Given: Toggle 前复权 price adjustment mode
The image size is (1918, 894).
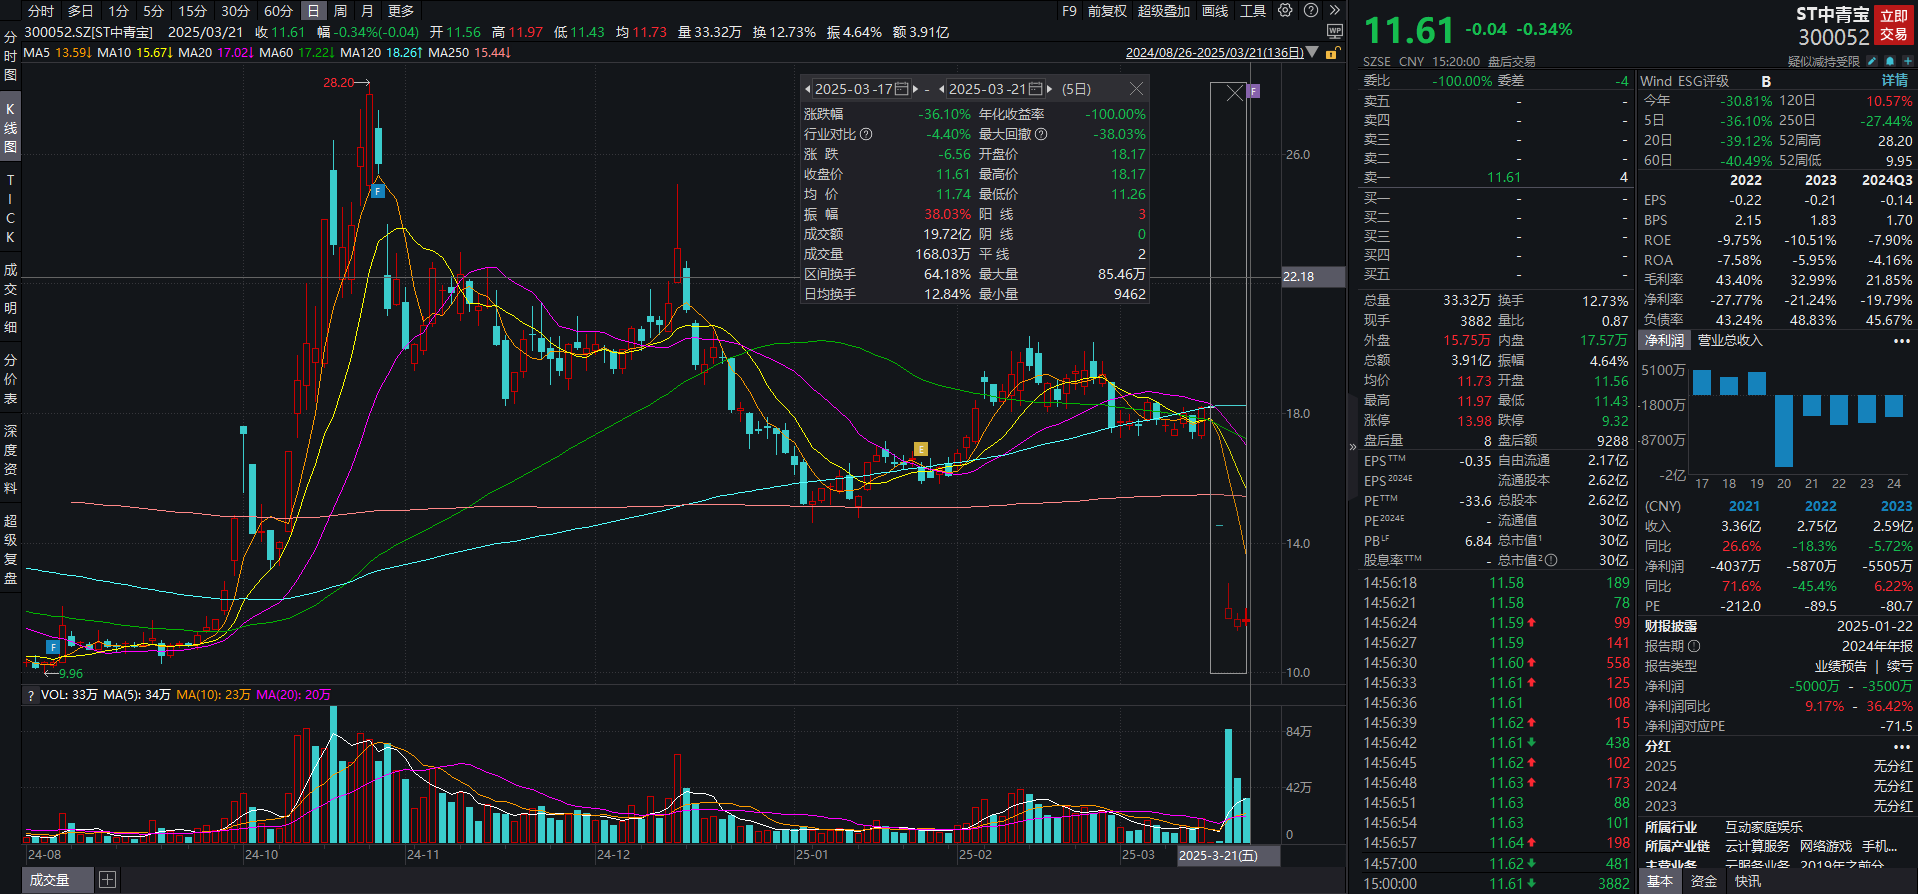Looking at the screenshot, I should click(1107, 11).
